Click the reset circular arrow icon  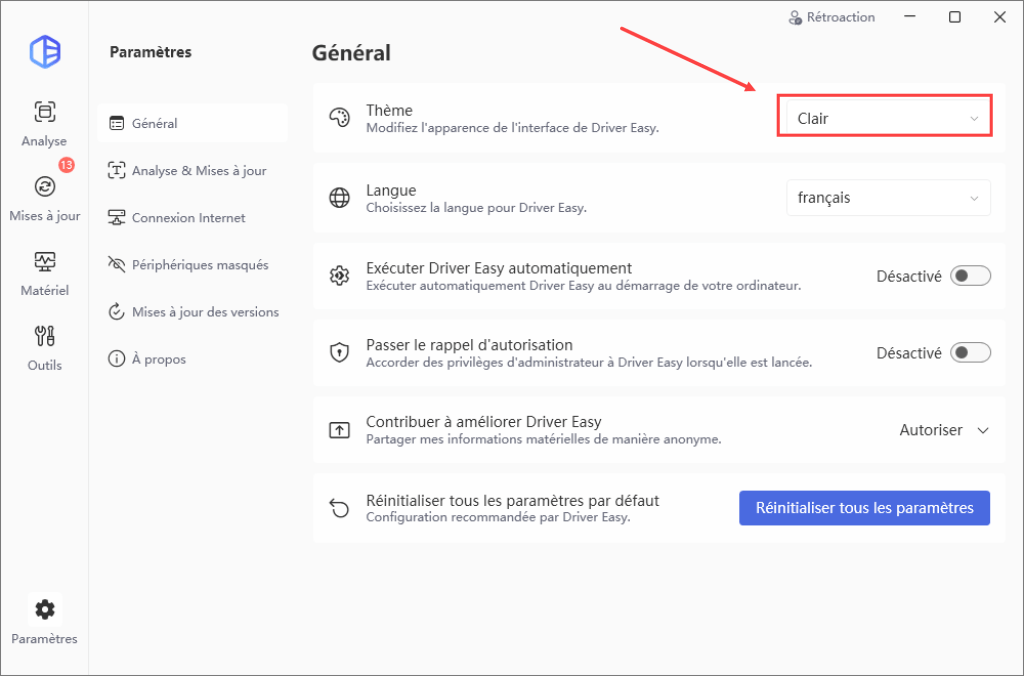tap(340, 507)
